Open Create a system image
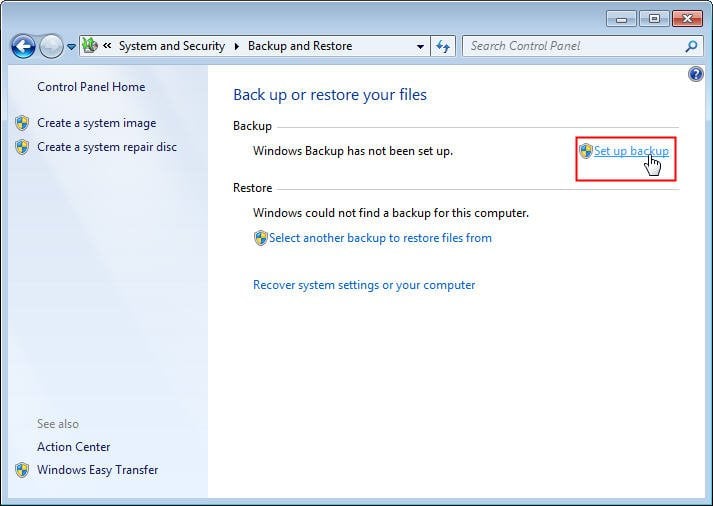Viewport: 713px width, 506px height. point(97,123)
